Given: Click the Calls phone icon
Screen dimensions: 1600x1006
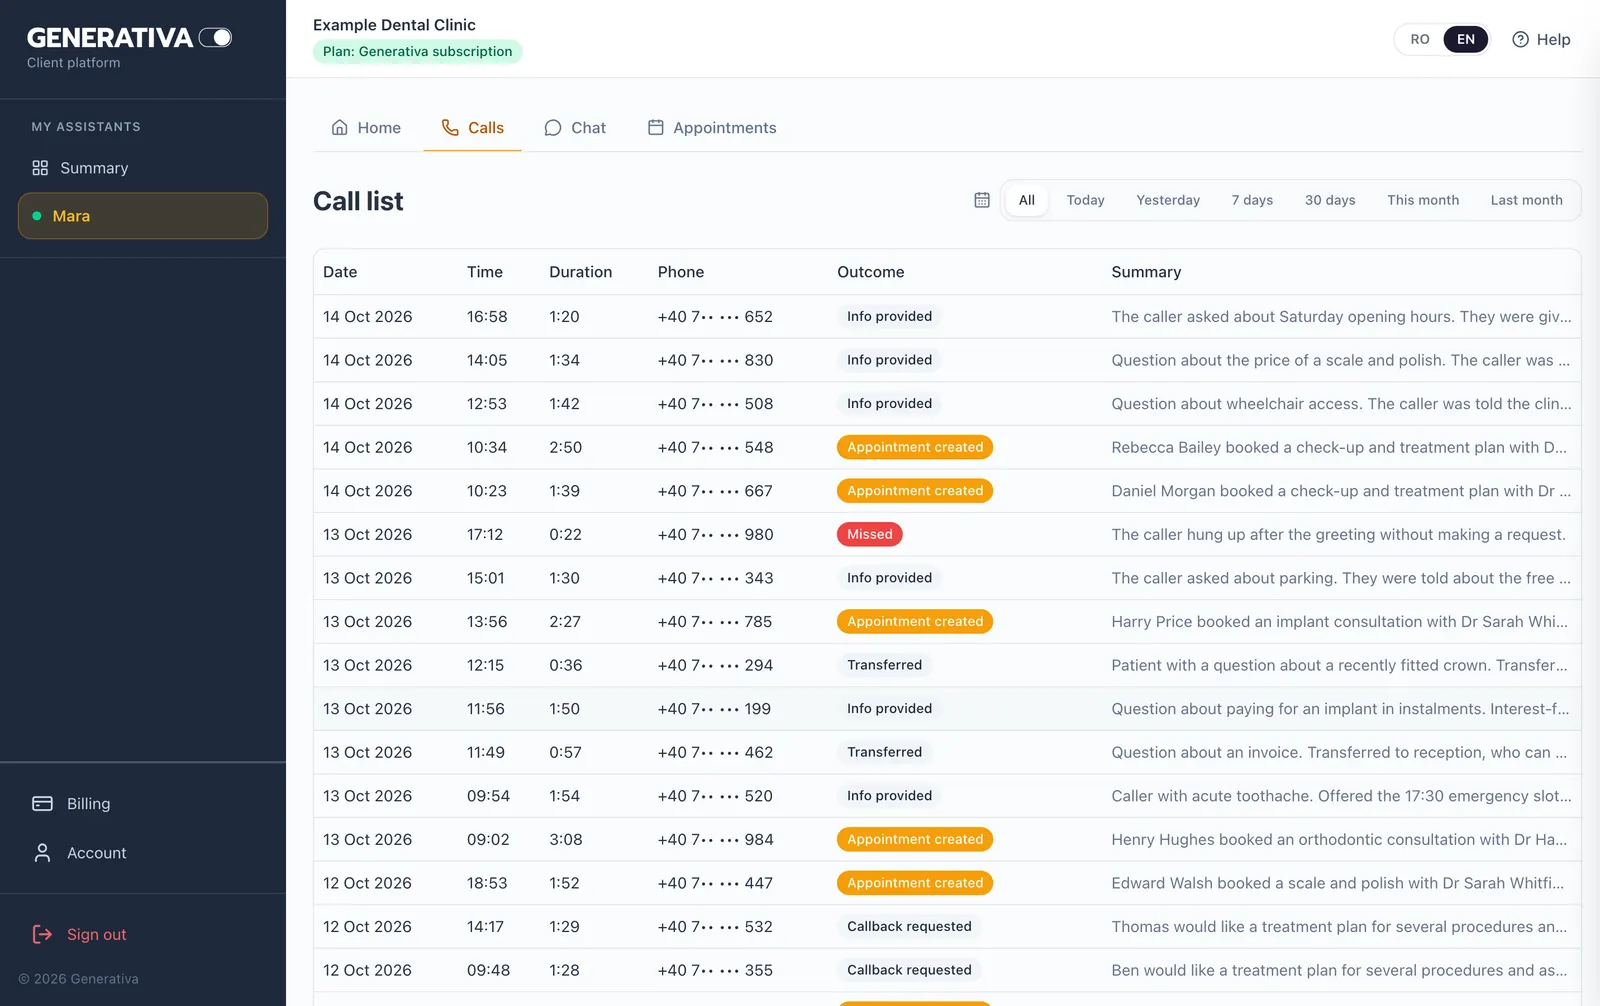Looking at the screenshot, I should 450,128.
